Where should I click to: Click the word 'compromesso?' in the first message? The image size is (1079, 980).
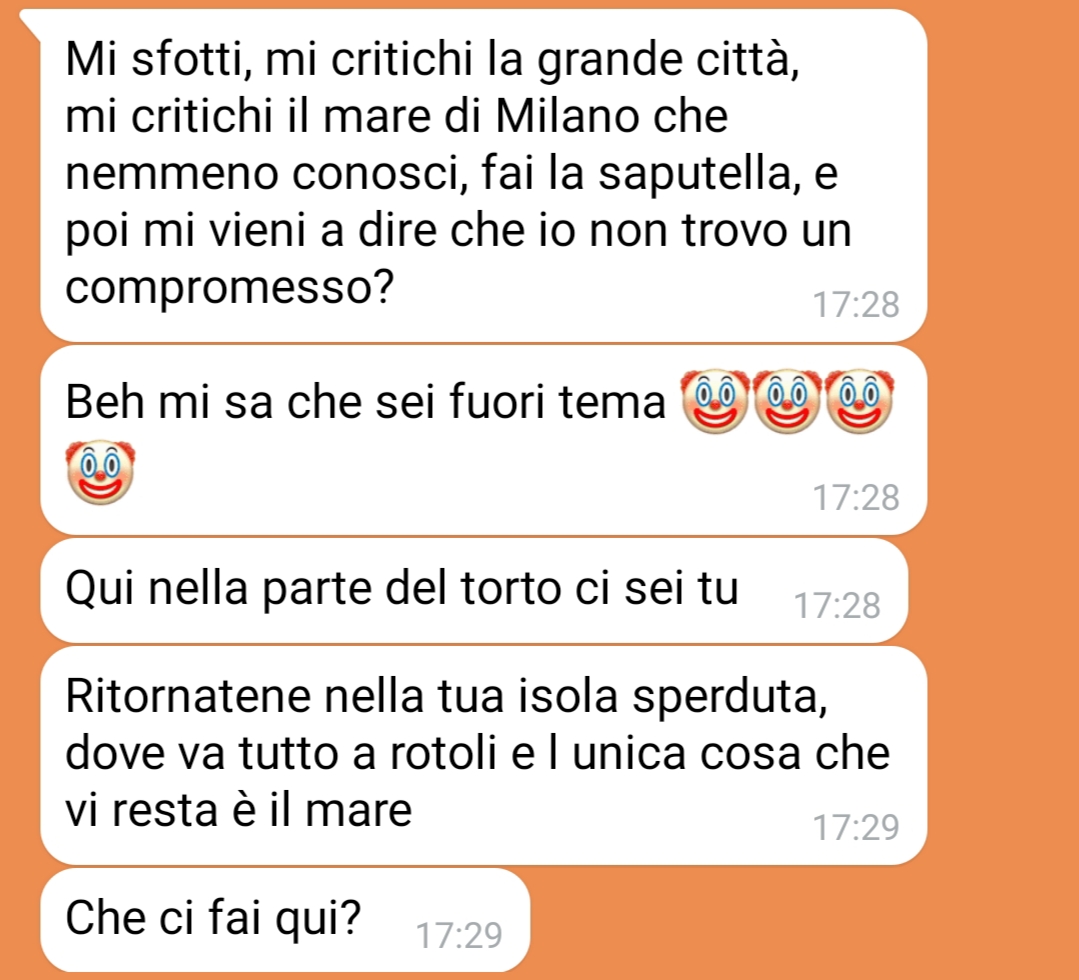229,288
